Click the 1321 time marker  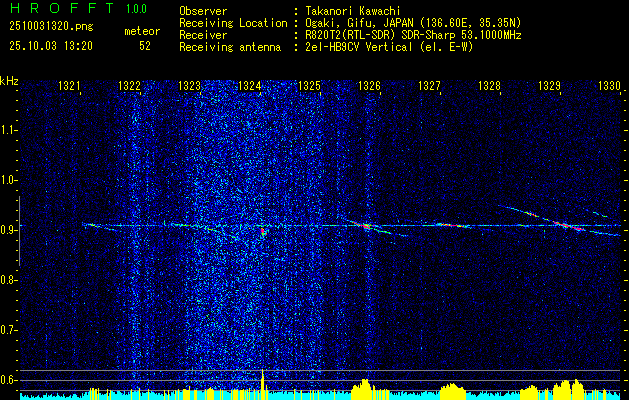pos(69,85)
